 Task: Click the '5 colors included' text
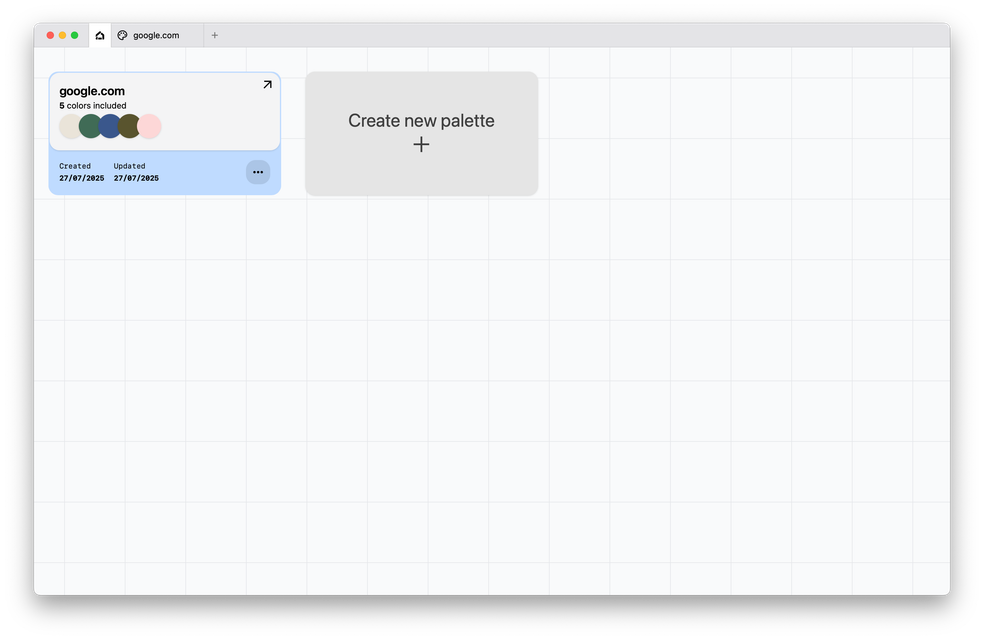click(x=93, y=106)
